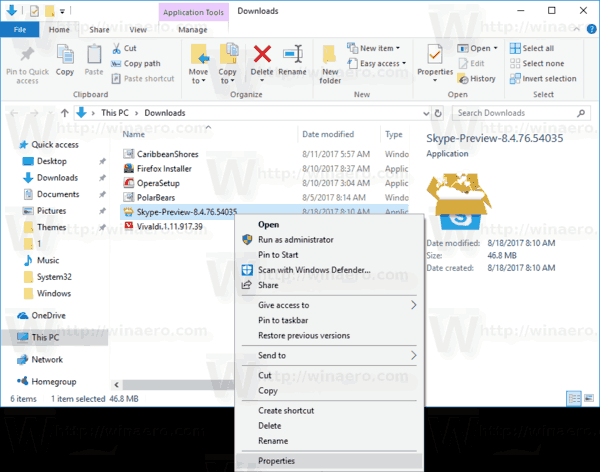Click the Back navigation arrow
Viewport: 600px width, 472px height.
point(14,113)
